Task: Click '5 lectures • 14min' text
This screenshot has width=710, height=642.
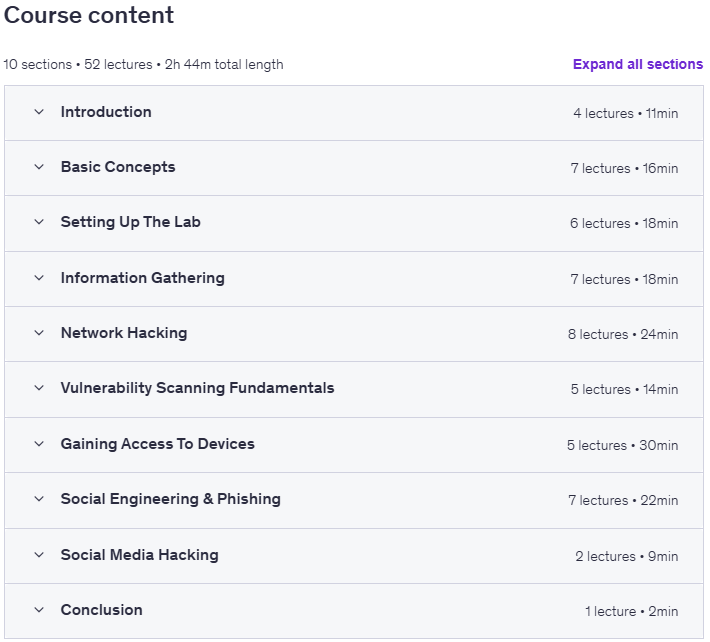Action: [624, 389]
